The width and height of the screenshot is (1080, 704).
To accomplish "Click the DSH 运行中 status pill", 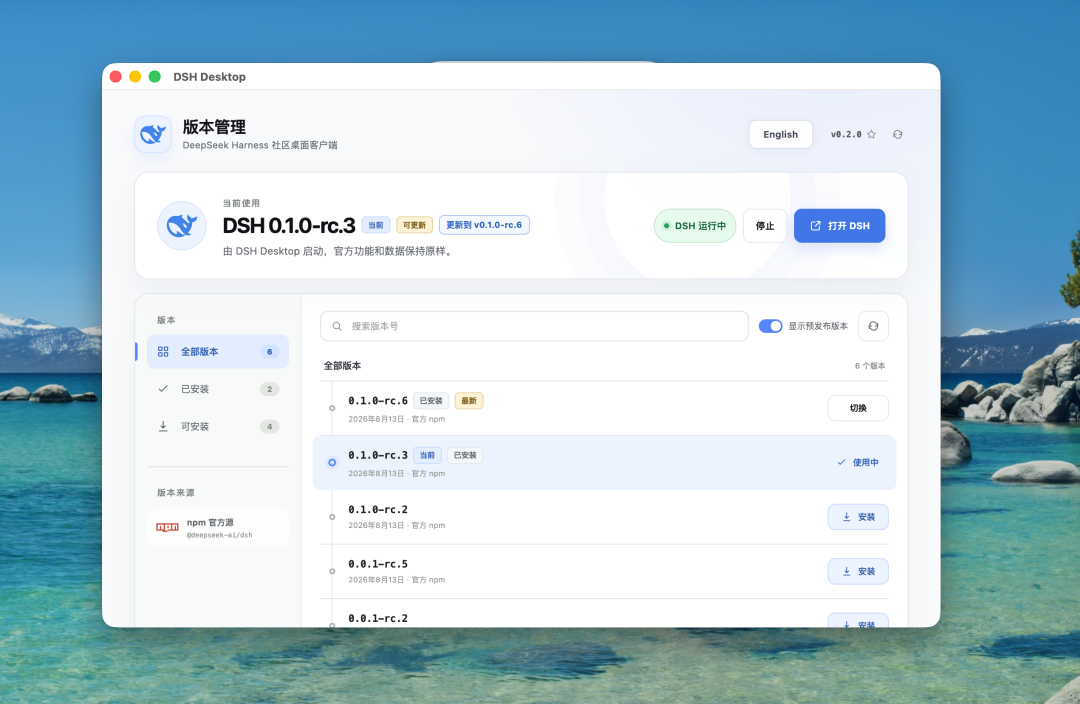I will [694, 225].
